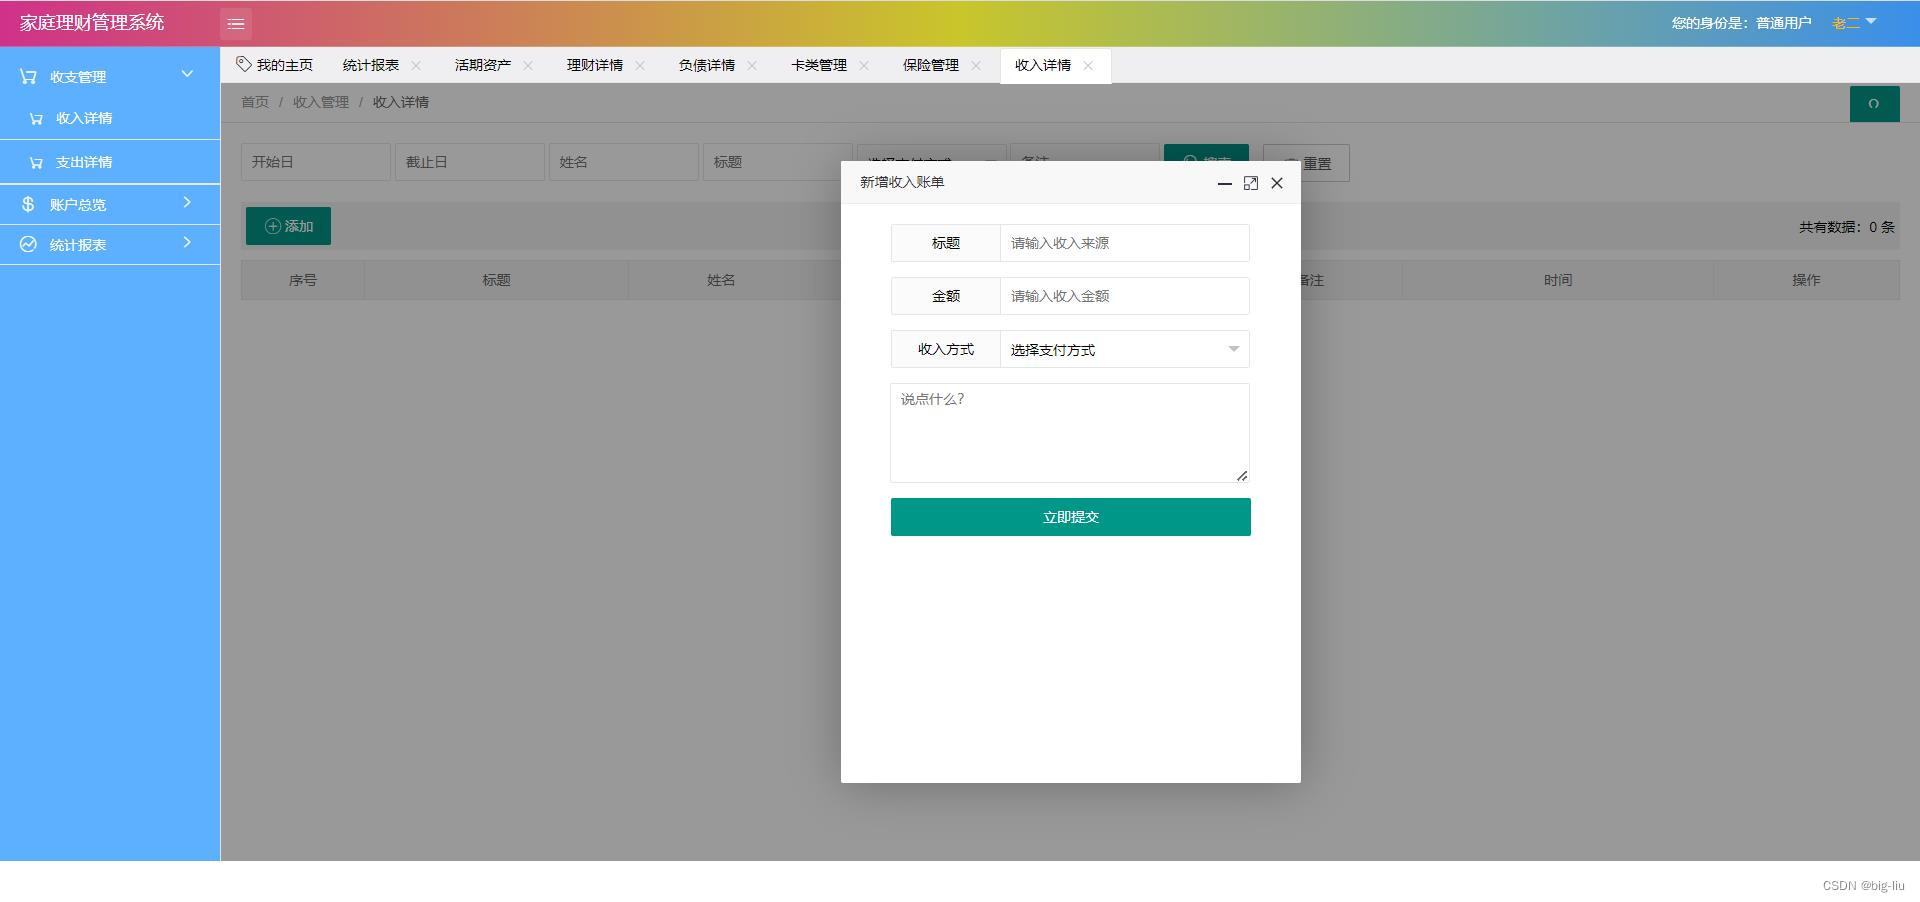
Task: Click the 开始日 date field
Action: click(x=316, y=162)
